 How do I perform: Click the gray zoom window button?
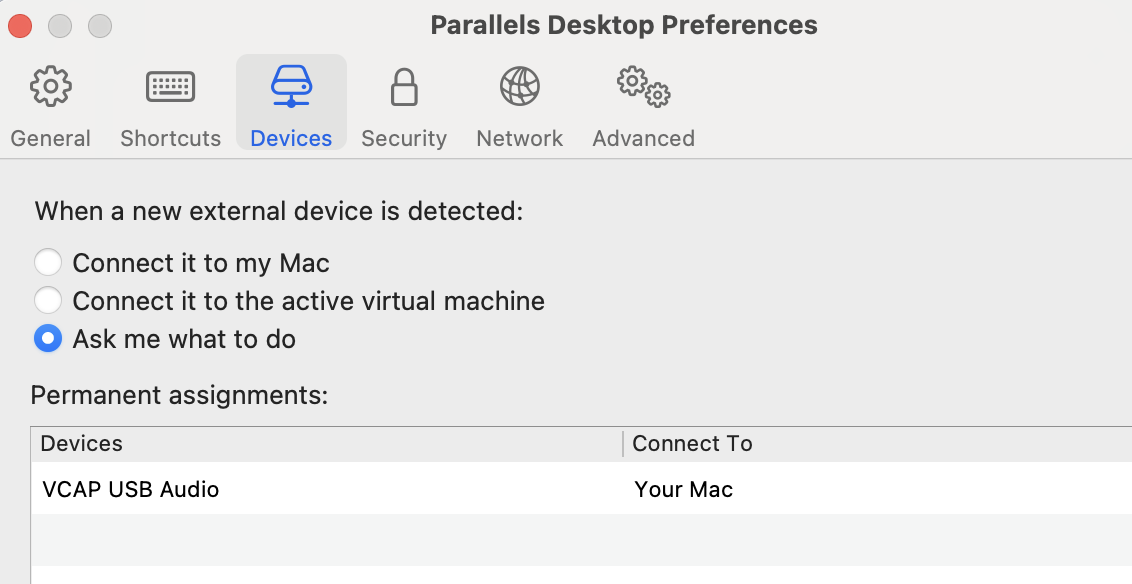pyautogui.click(x=100, y=26)
